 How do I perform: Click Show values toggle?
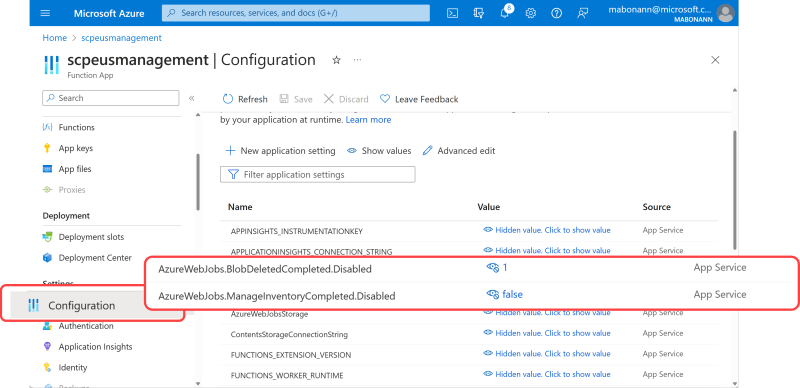(379, 151)
